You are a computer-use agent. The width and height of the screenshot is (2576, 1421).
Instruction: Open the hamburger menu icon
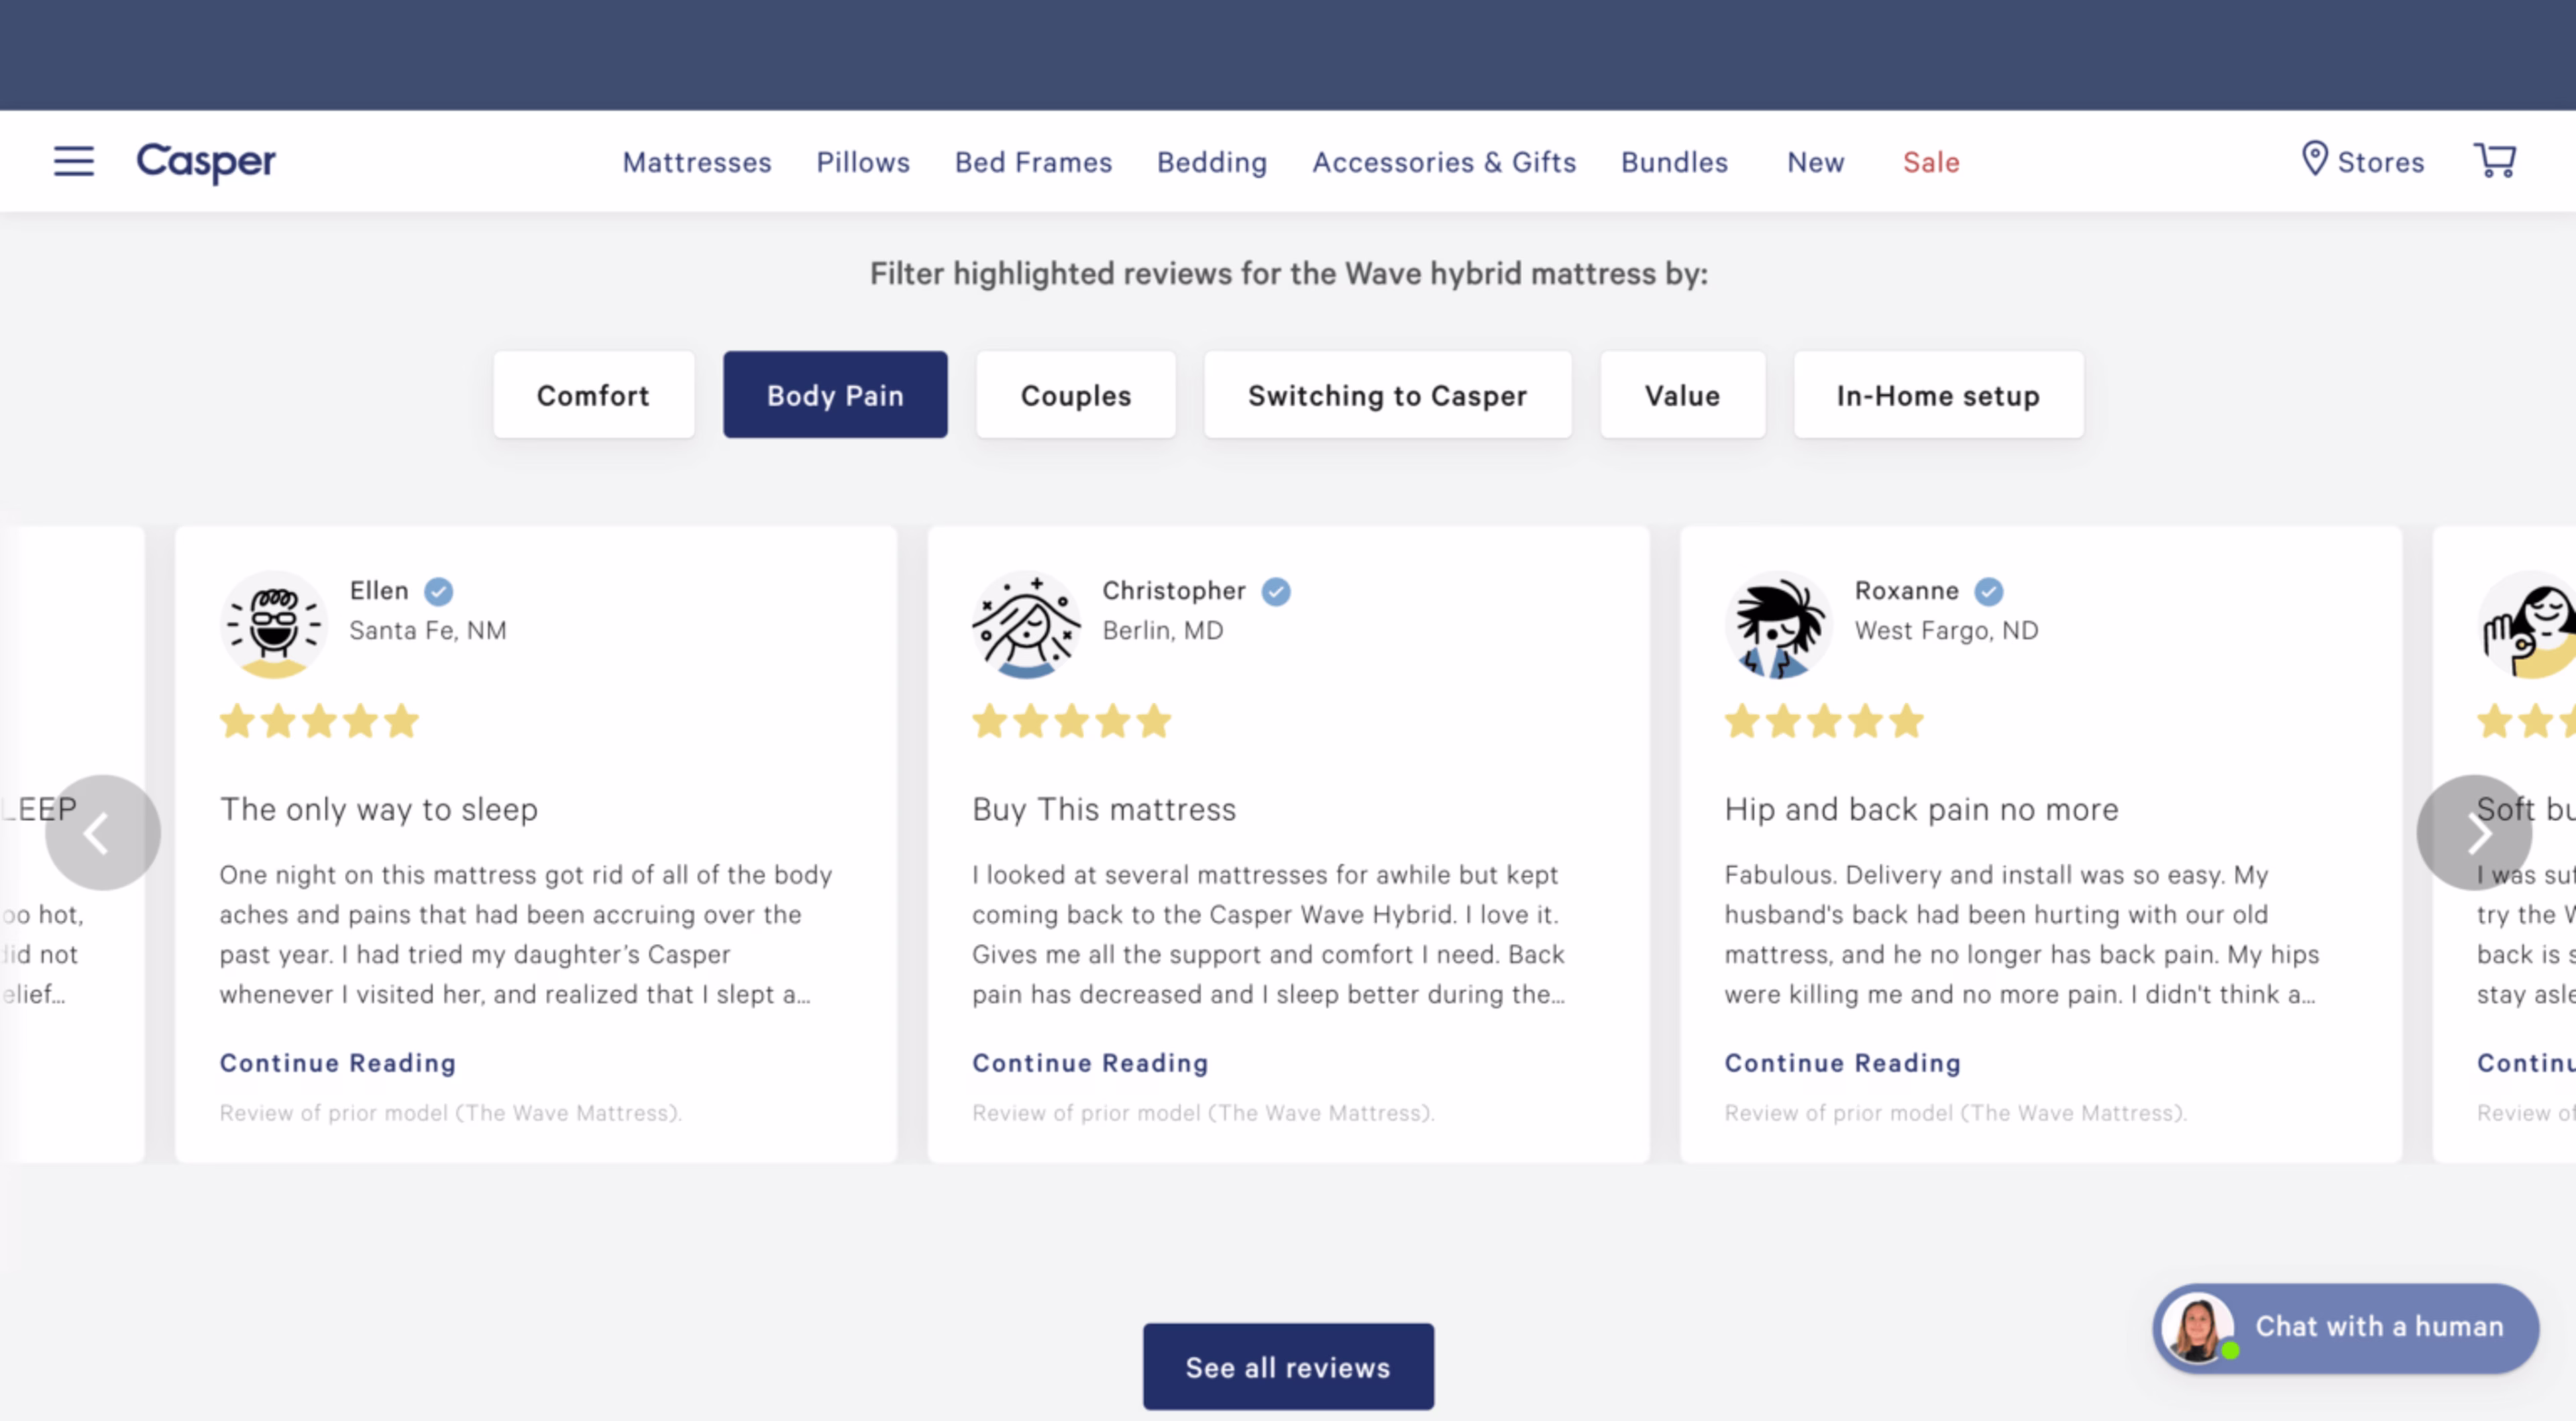click(x=74, y=161)
